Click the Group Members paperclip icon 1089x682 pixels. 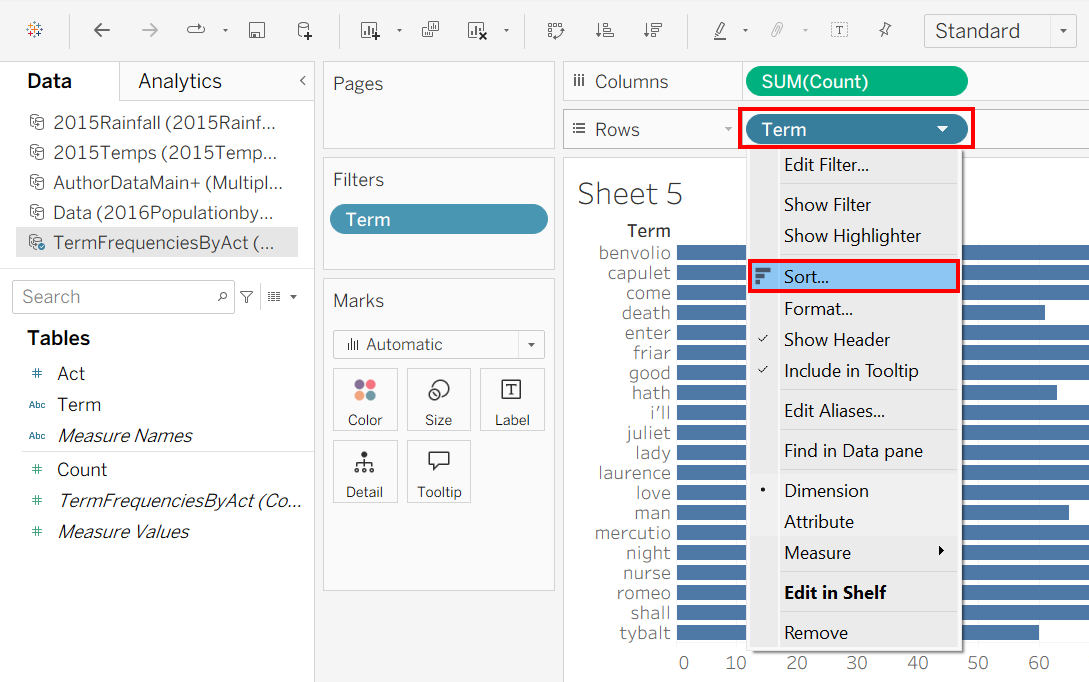(x=777, y=30)
